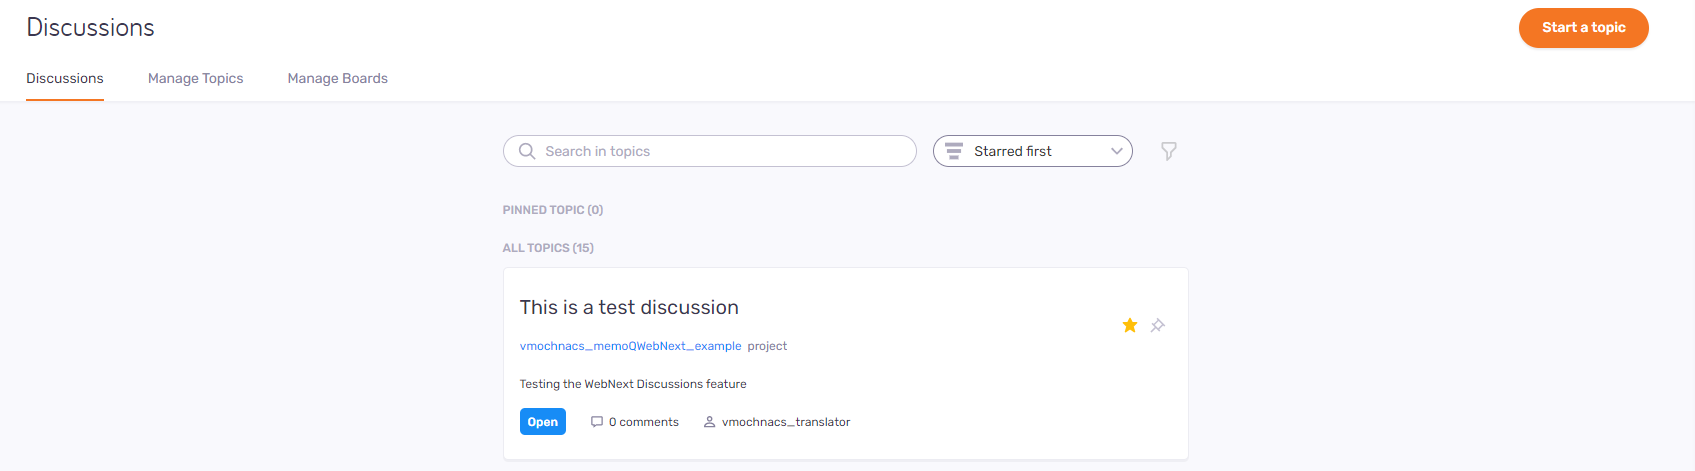Screen dimensions: 1695x471
Task: Click the vmochnacs_translator author name
Action: (786, 422)
